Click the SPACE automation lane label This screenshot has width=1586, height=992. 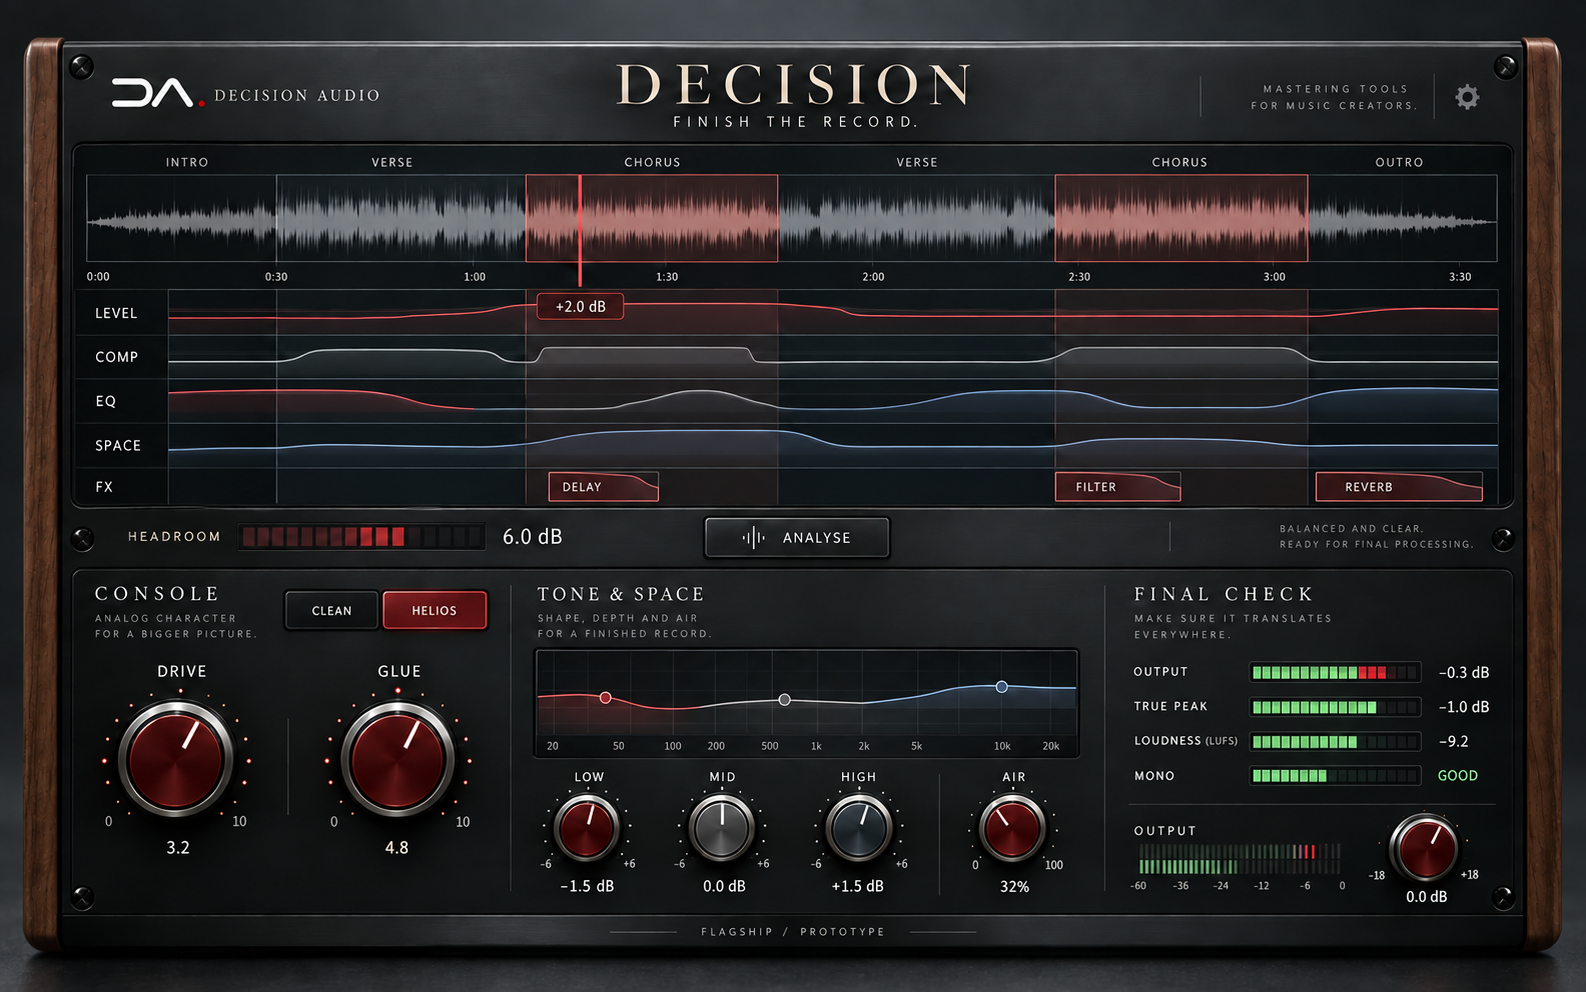click(x=118, y=446)
